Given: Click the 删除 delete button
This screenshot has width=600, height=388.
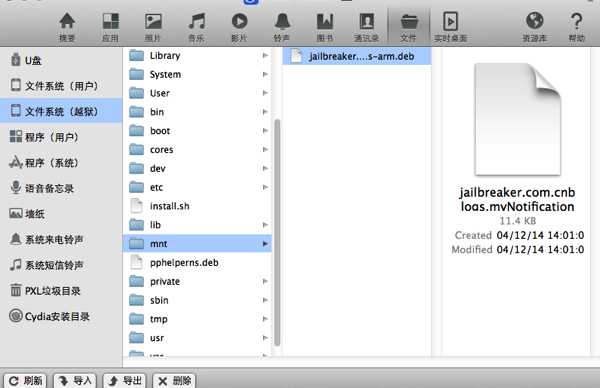Looking at the screenshot, I should coord(174,380).
